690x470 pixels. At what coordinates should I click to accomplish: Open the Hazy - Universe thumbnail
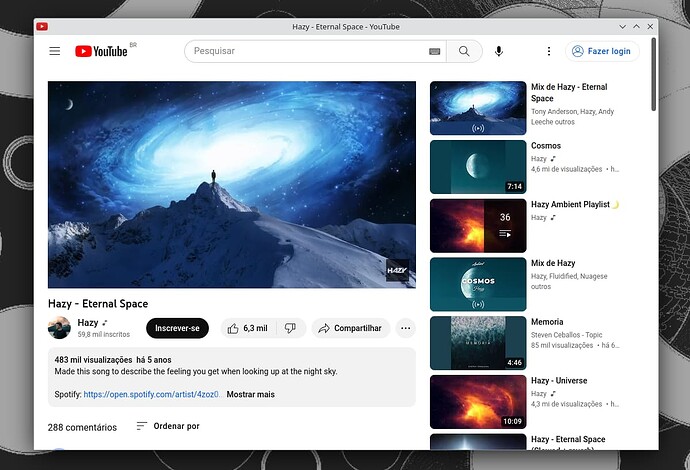pos(478,402)
